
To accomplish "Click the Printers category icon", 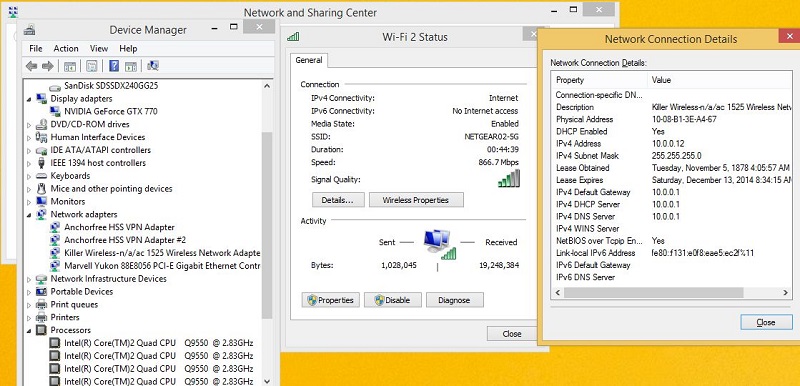I will click(42, 317).
